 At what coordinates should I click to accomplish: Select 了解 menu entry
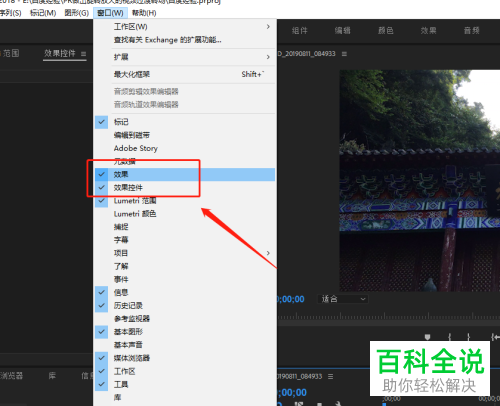(x=185, y=266)
